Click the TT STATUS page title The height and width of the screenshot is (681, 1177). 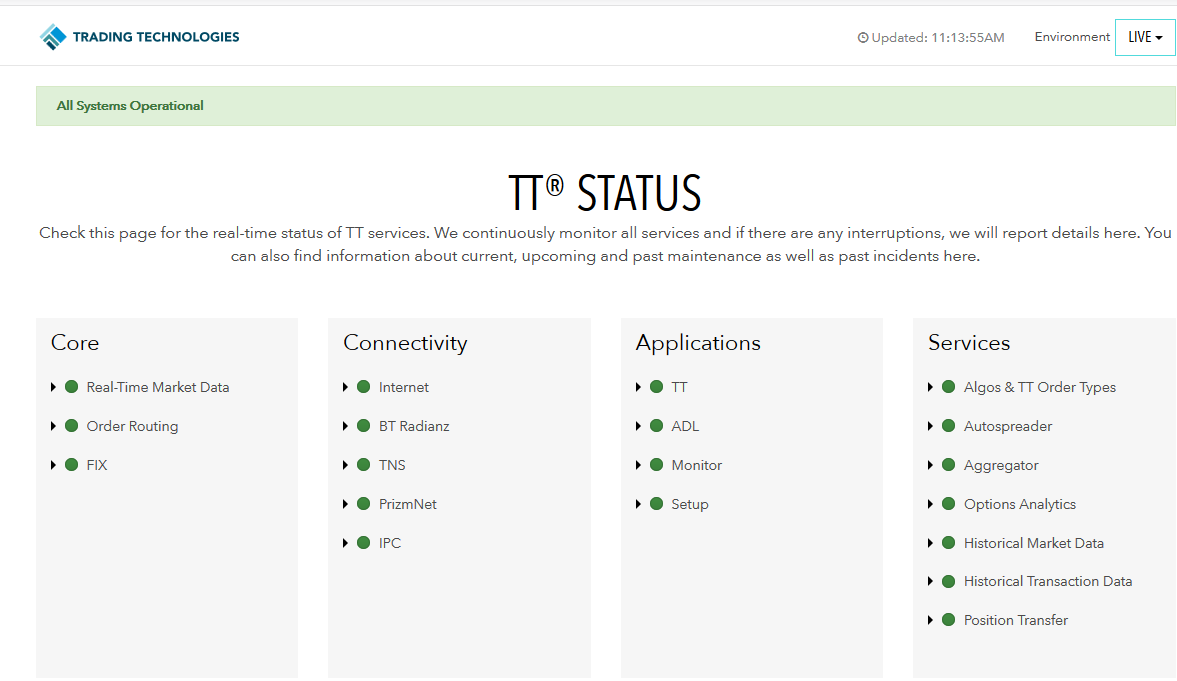(x=605, y=193)
